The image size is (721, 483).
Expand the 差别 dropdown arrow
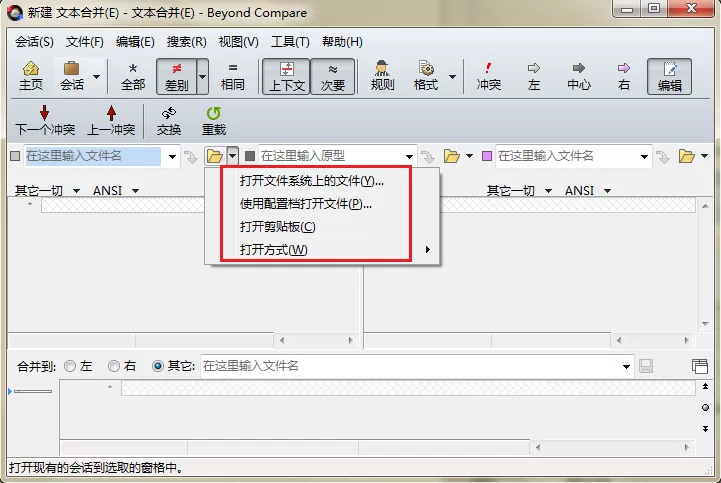[x=202, y=76]
